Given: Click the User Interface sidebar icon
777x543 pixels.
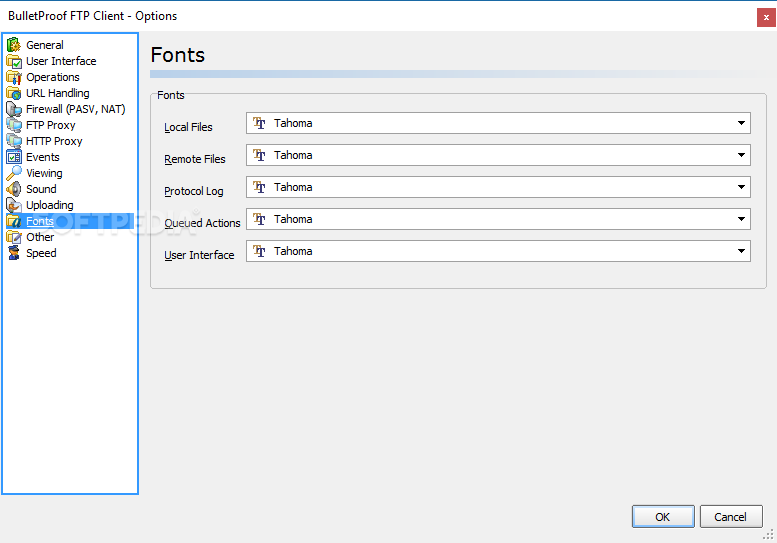Looking at the screenshot, I should click(14, 61).
